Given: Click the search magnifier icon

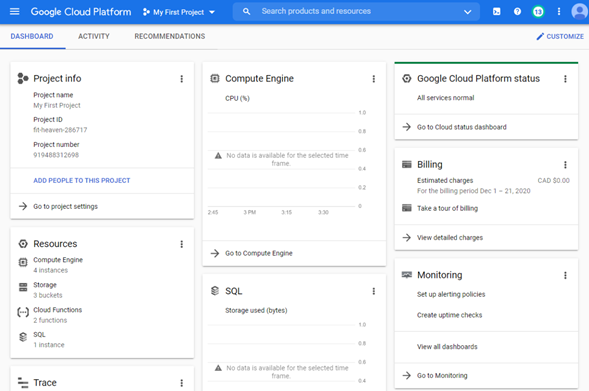Looking at the screenshot, I should 246,12.
